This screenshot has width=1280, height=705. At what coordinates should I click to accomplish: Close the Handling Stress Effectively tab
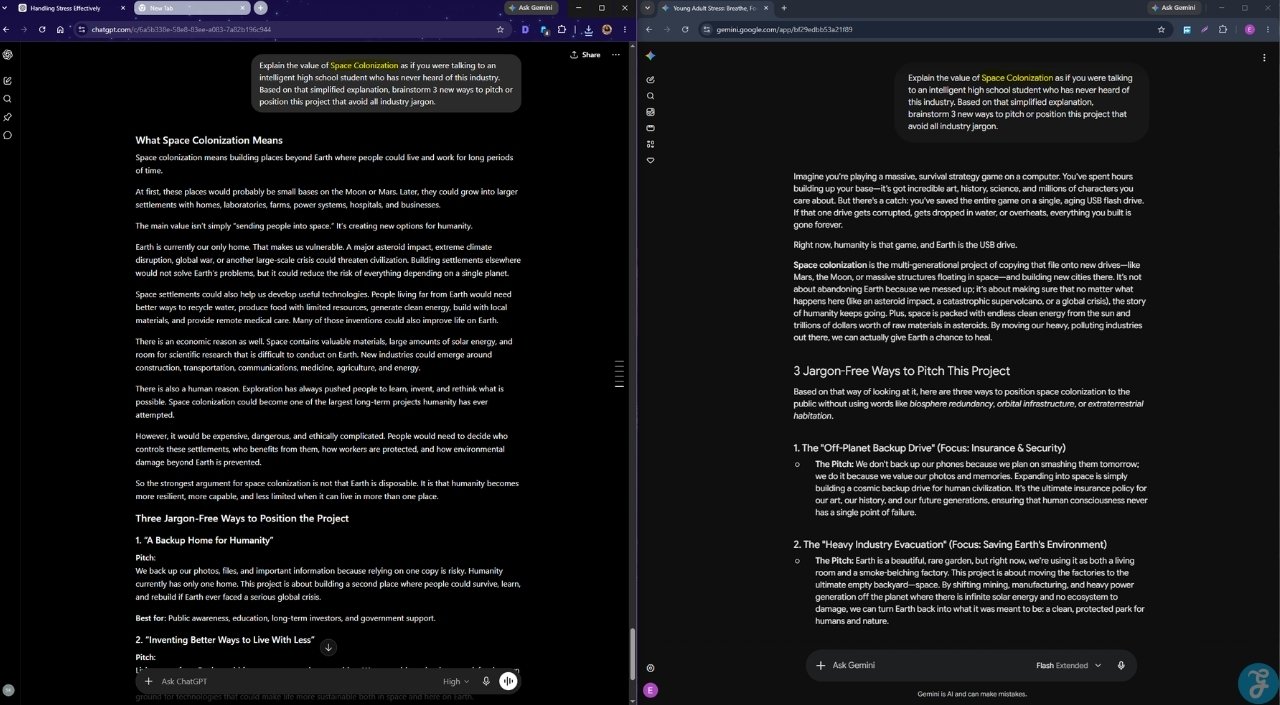click(123, 8)
